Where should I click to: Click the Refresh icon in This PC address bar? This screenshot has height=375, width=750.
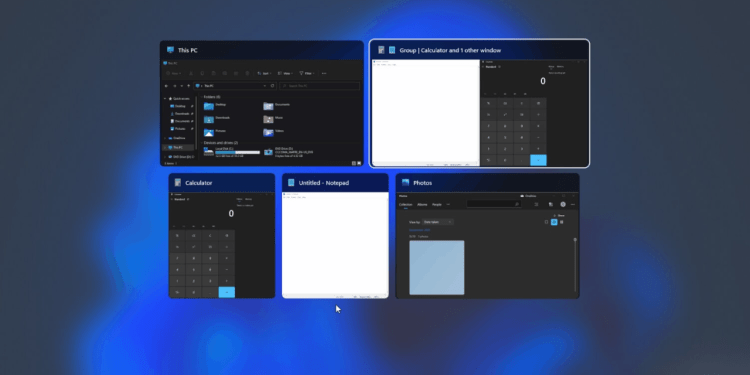pos(272,86)
